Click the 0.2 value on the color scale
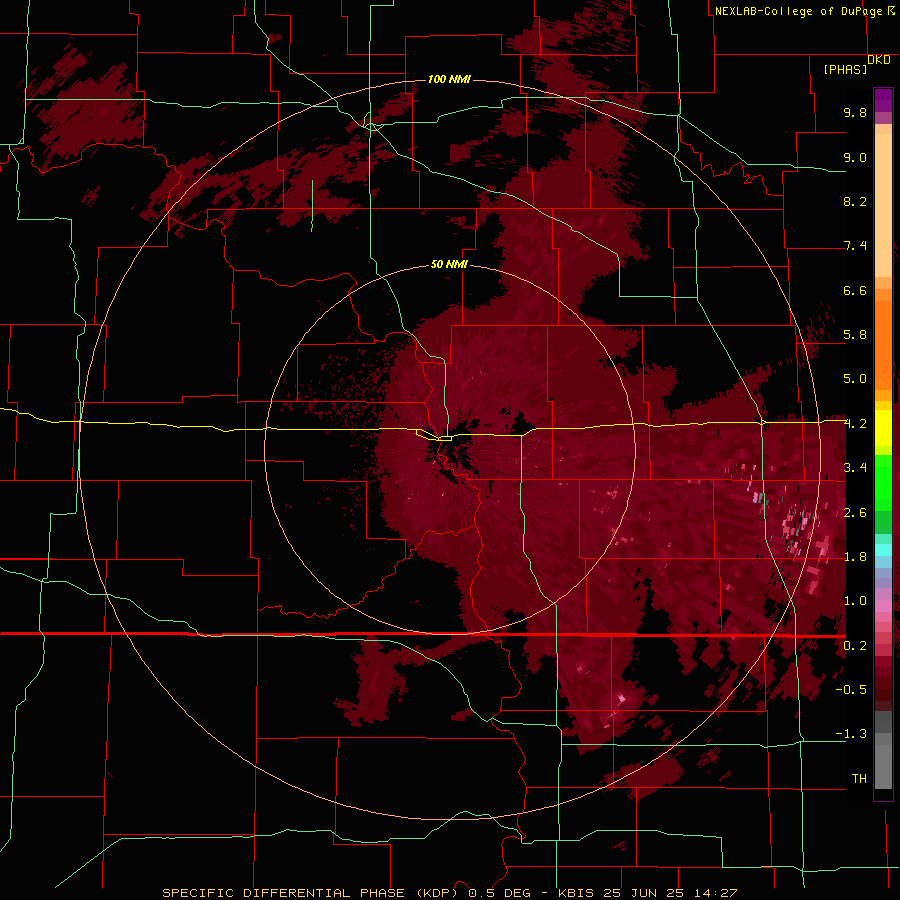The width and height of the screenshot is (900, 900). 855,646
